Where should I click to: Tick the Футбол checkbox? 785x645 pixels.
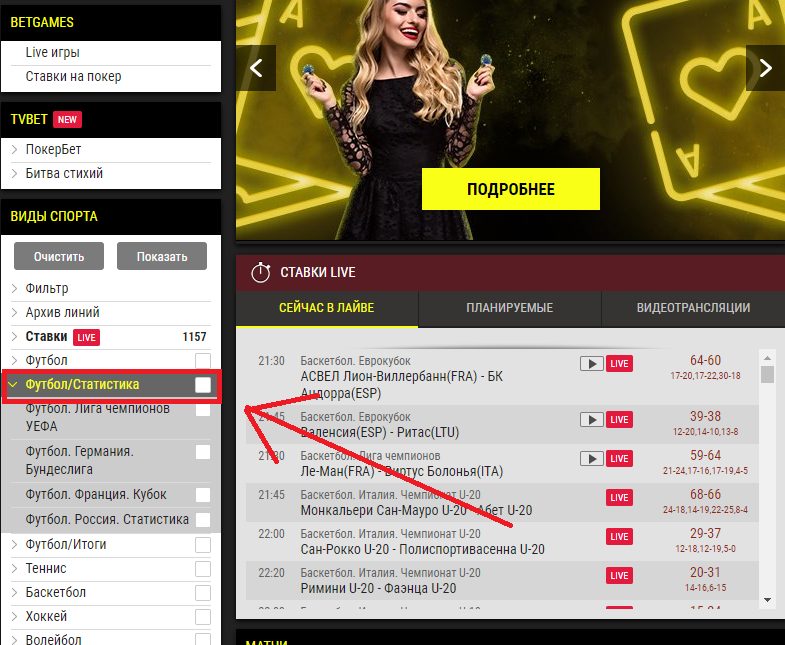(x=203, y=361)
